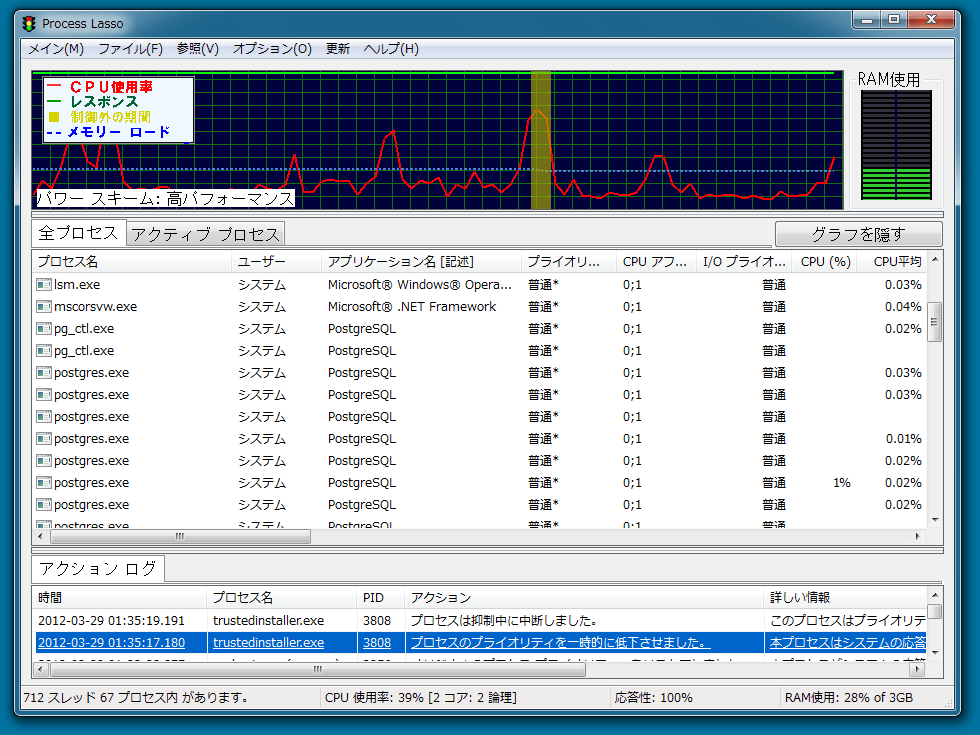Click プロセスは抑制中に中断しました action text
The image size is (980, 735).
[x=504, y=621]
